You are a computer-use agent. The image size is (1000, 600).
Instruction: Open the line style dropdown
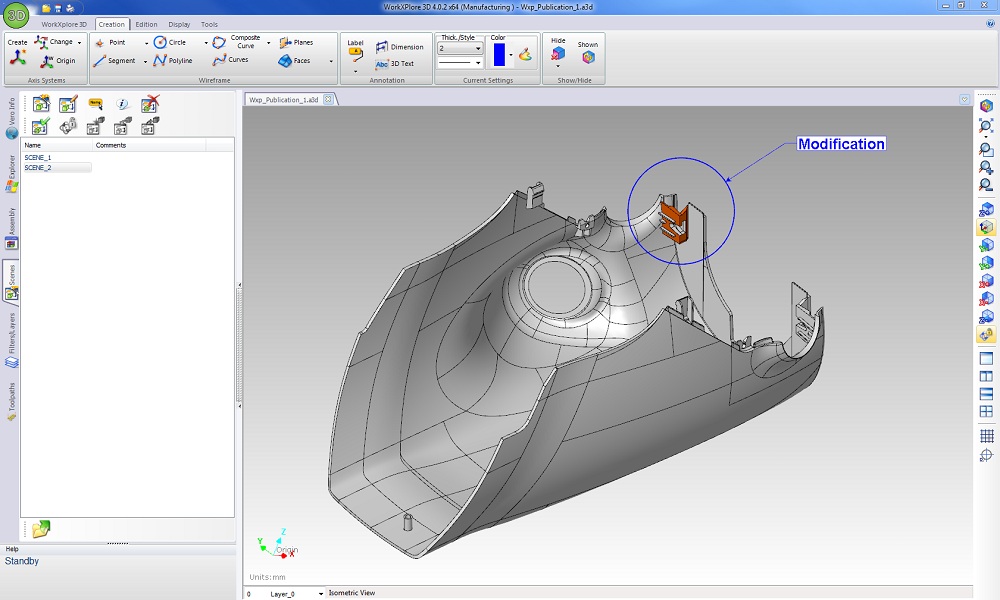(x=478, y=63)
